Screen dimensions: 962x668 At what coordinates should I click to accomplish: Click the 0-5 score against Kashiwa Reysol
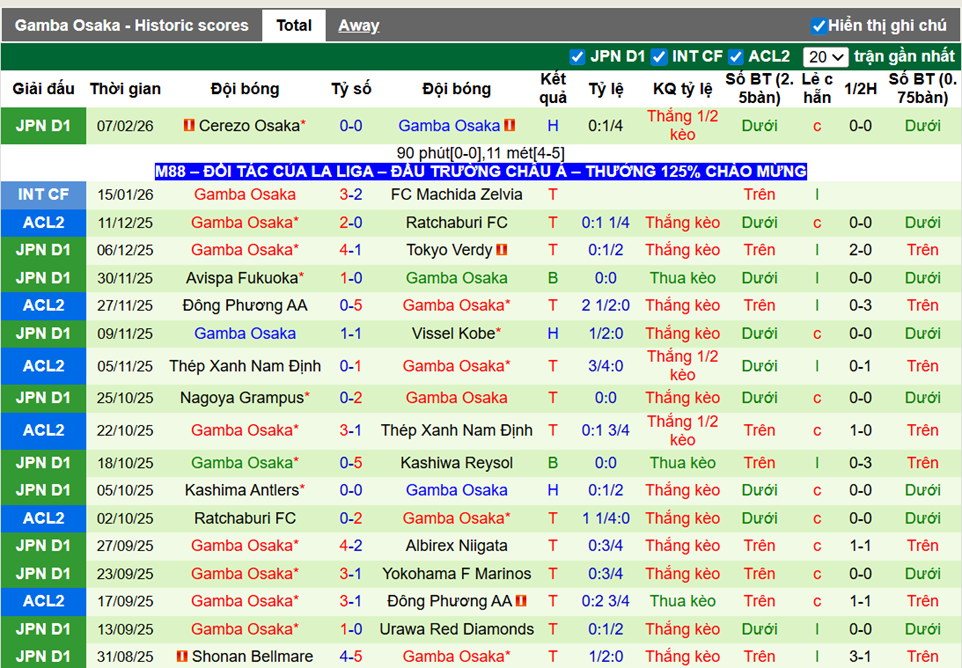[x=351, y=463]
